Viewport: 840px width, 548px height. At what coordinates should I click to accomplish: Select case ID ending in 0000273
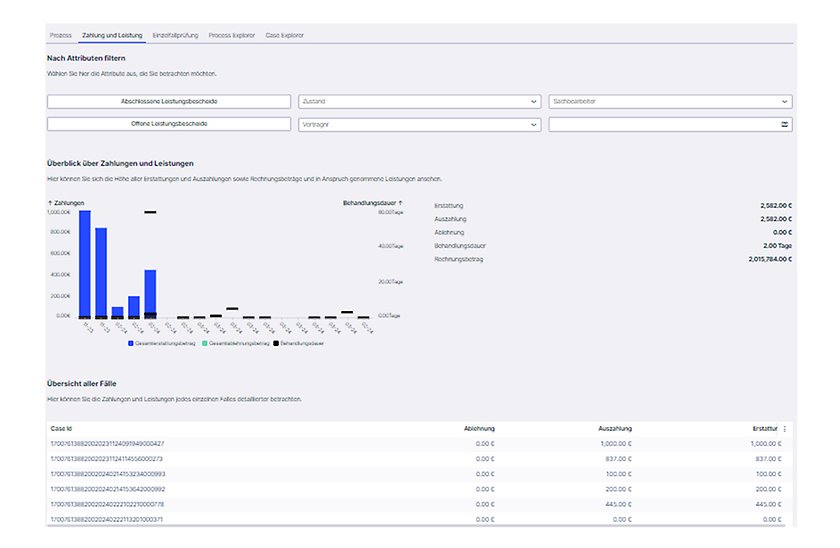pyautogui.click(x=107, y=459)
